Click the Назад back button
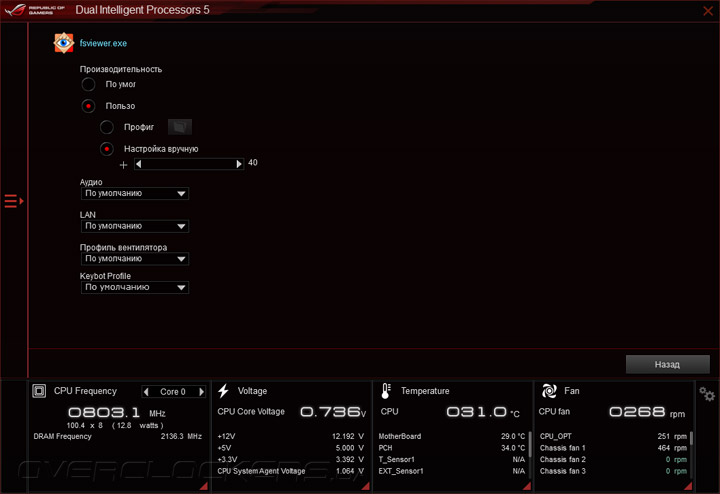 pos(667,365)
